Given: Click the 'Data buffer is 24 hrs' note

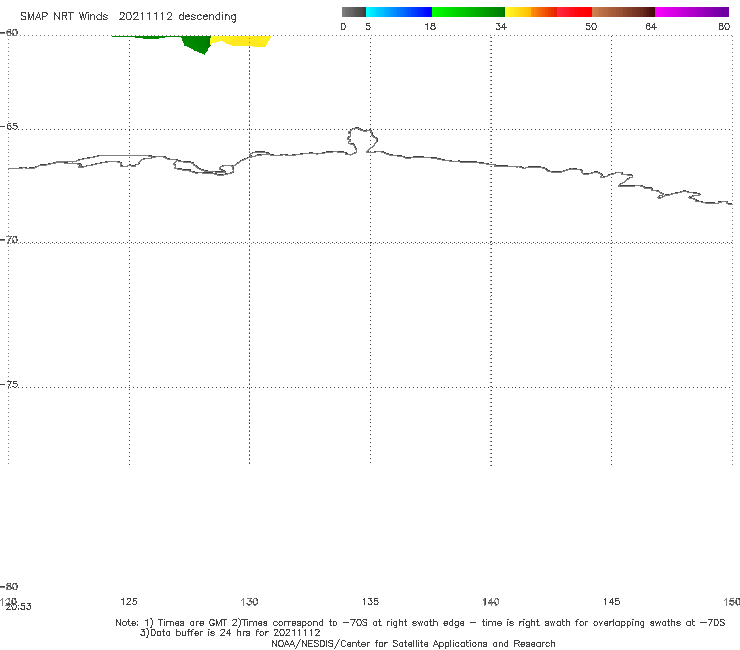Looking at the screenshot, I should [x=230, y=633].
